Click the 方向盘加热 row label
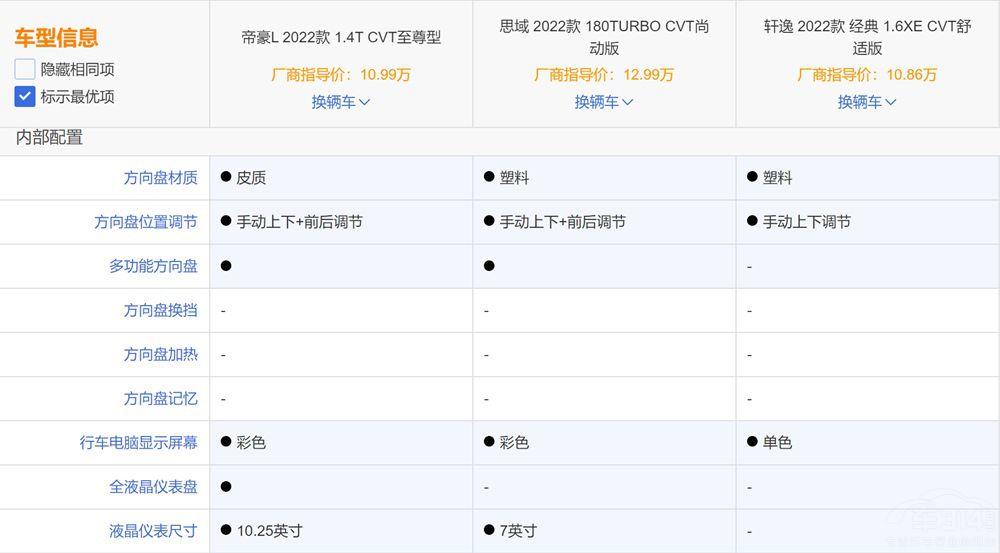Image resolution: width=1000 pixels, height=553 pixels. click(x=160, y=354)
